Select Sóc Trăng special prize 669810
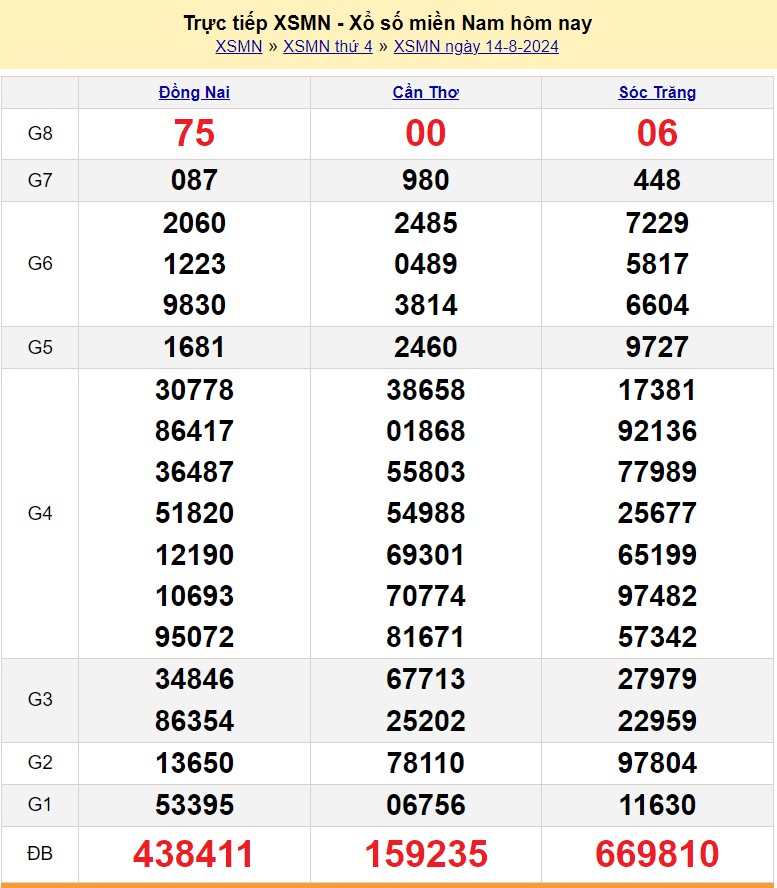The height and width of the screenshot is (888, 777). click(657, 854)
